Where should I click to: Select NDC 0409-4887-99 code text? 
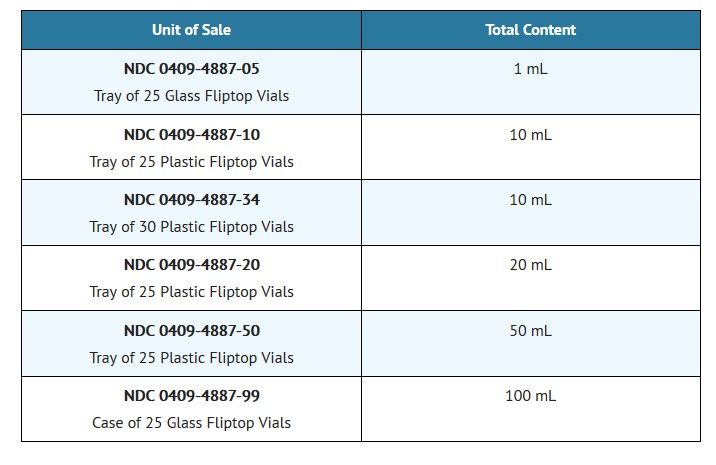tap(191, 396)
